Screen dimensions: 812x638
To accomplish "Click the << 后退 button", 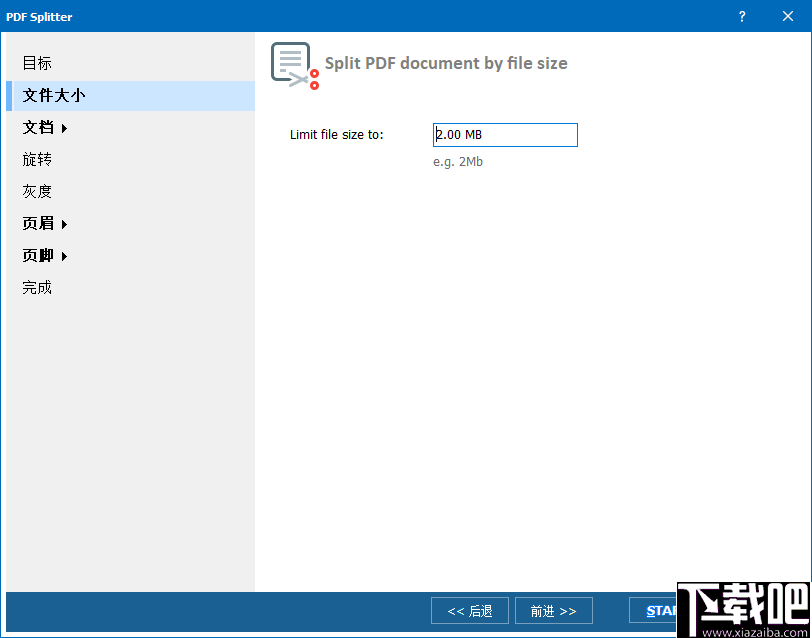I will pos(469,610).
